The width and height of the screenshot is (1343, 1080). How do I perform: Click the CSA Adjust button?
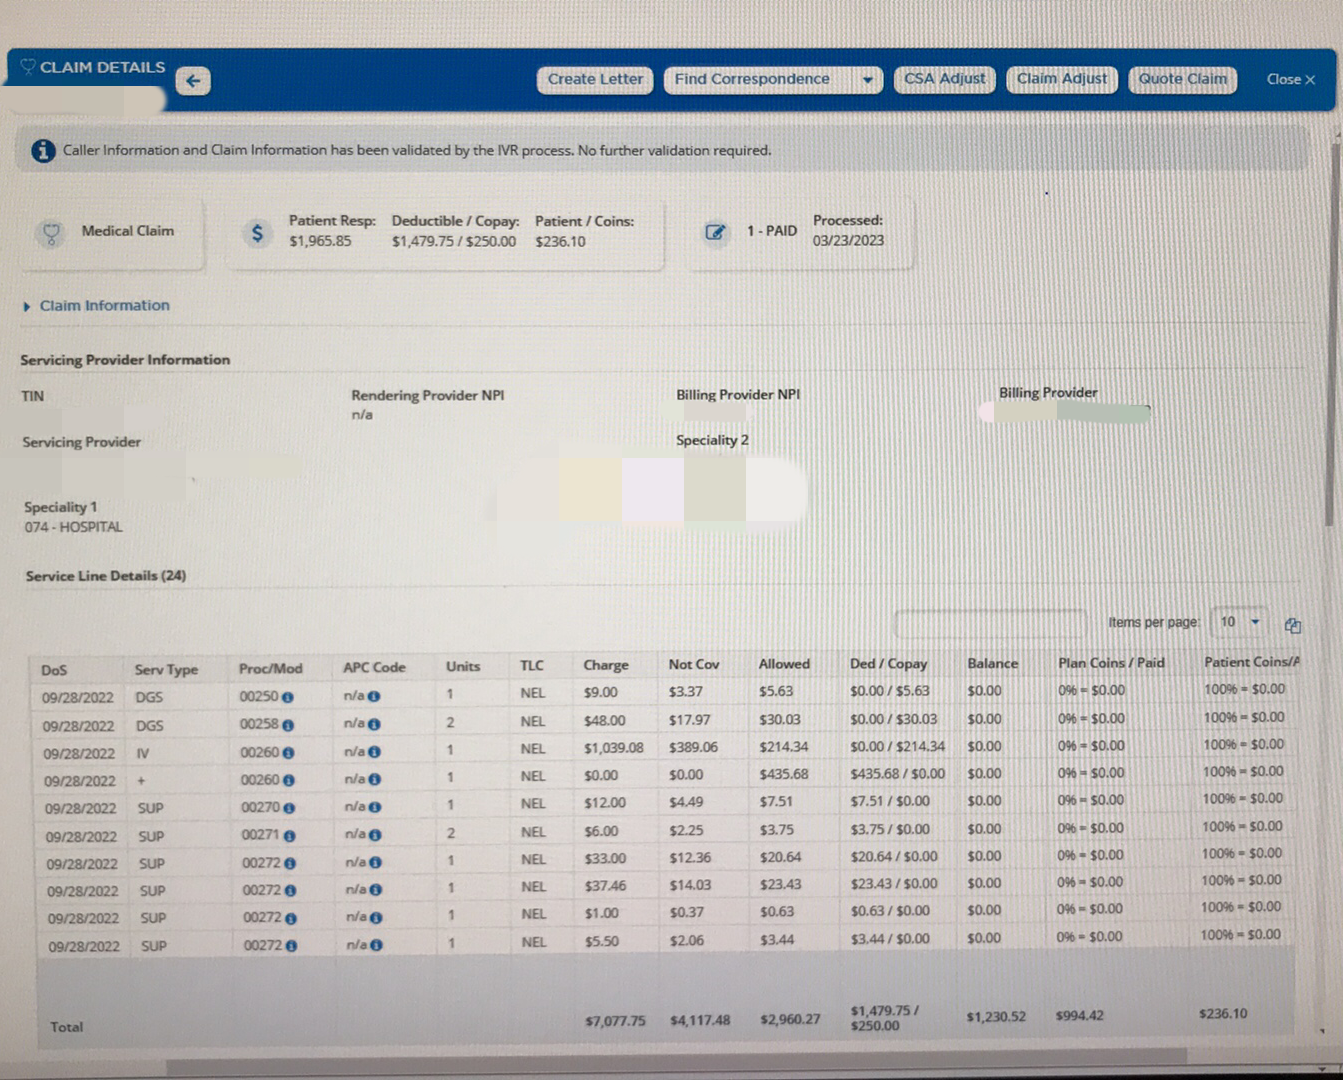tap(944, 79)
